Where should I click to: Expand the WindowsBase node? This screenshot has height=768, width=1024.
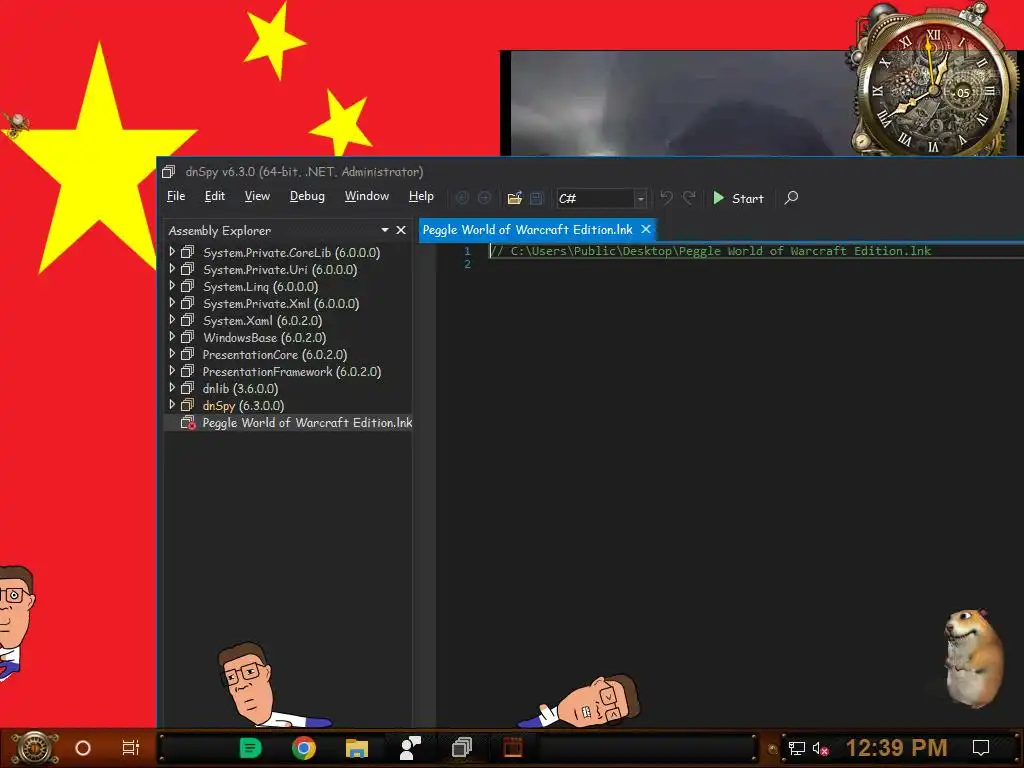coord(172,336)
